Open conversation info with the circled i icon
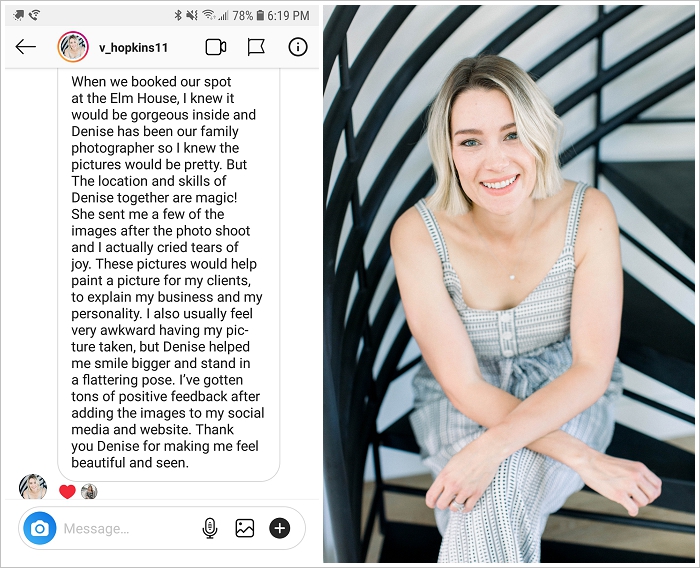The width and height of the screenshot is (700, 568). tap(298, 47)
